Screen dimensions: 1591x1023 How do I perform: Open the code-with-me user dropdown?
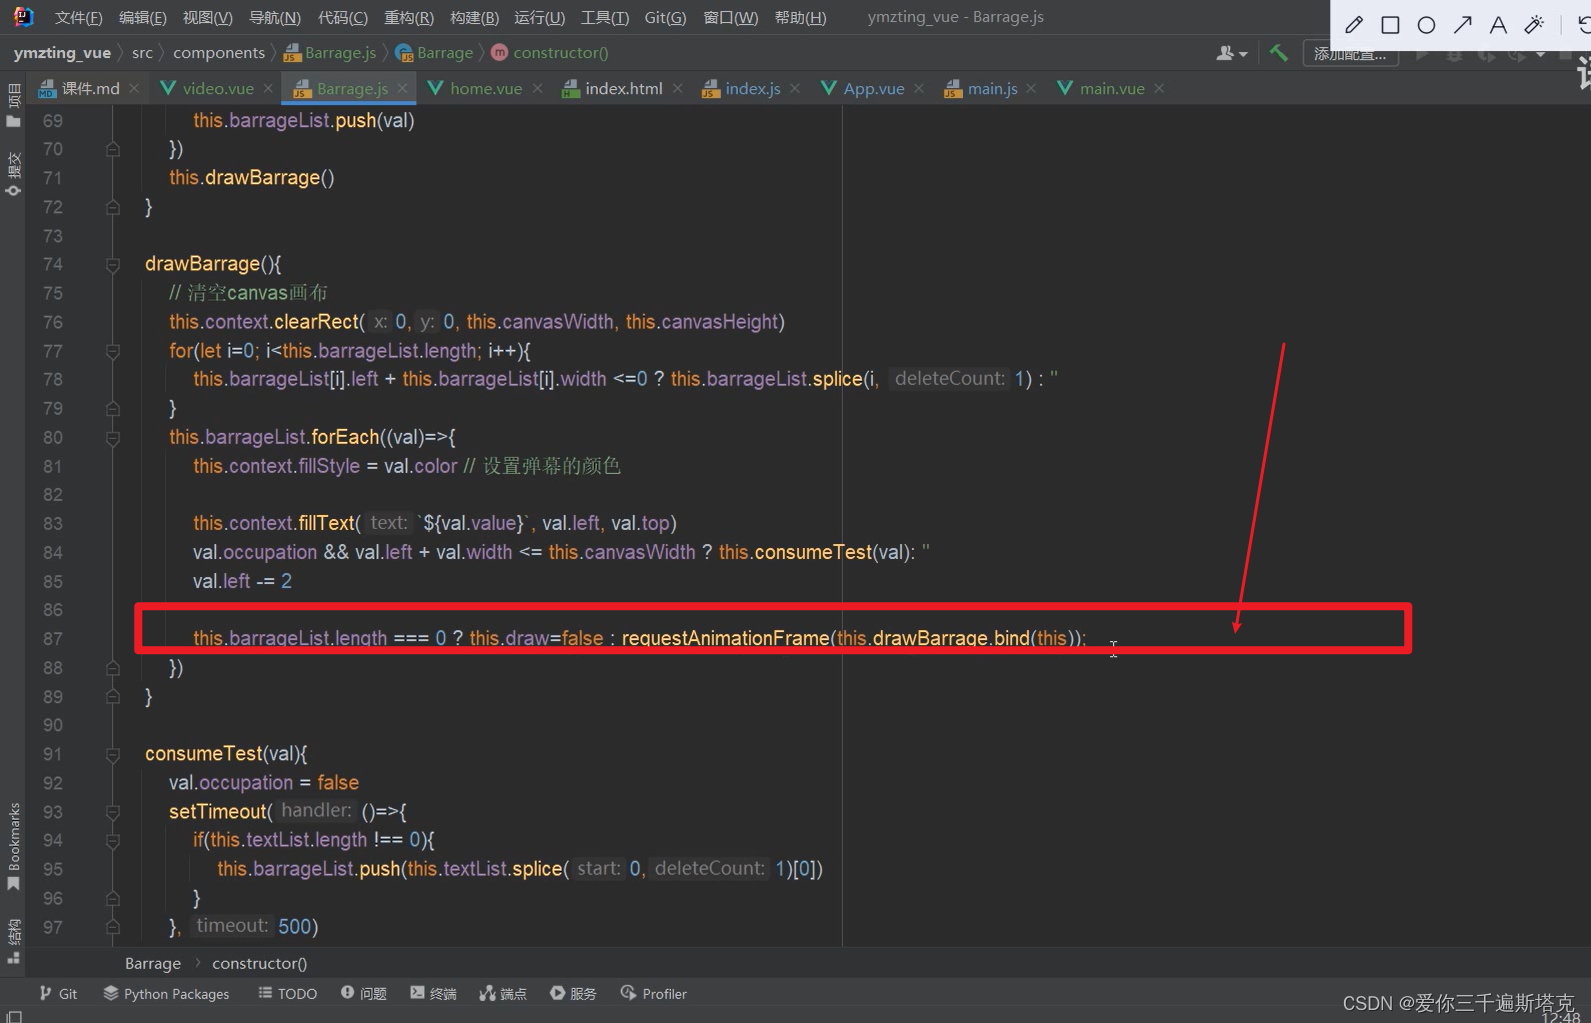pos(1231,53)
